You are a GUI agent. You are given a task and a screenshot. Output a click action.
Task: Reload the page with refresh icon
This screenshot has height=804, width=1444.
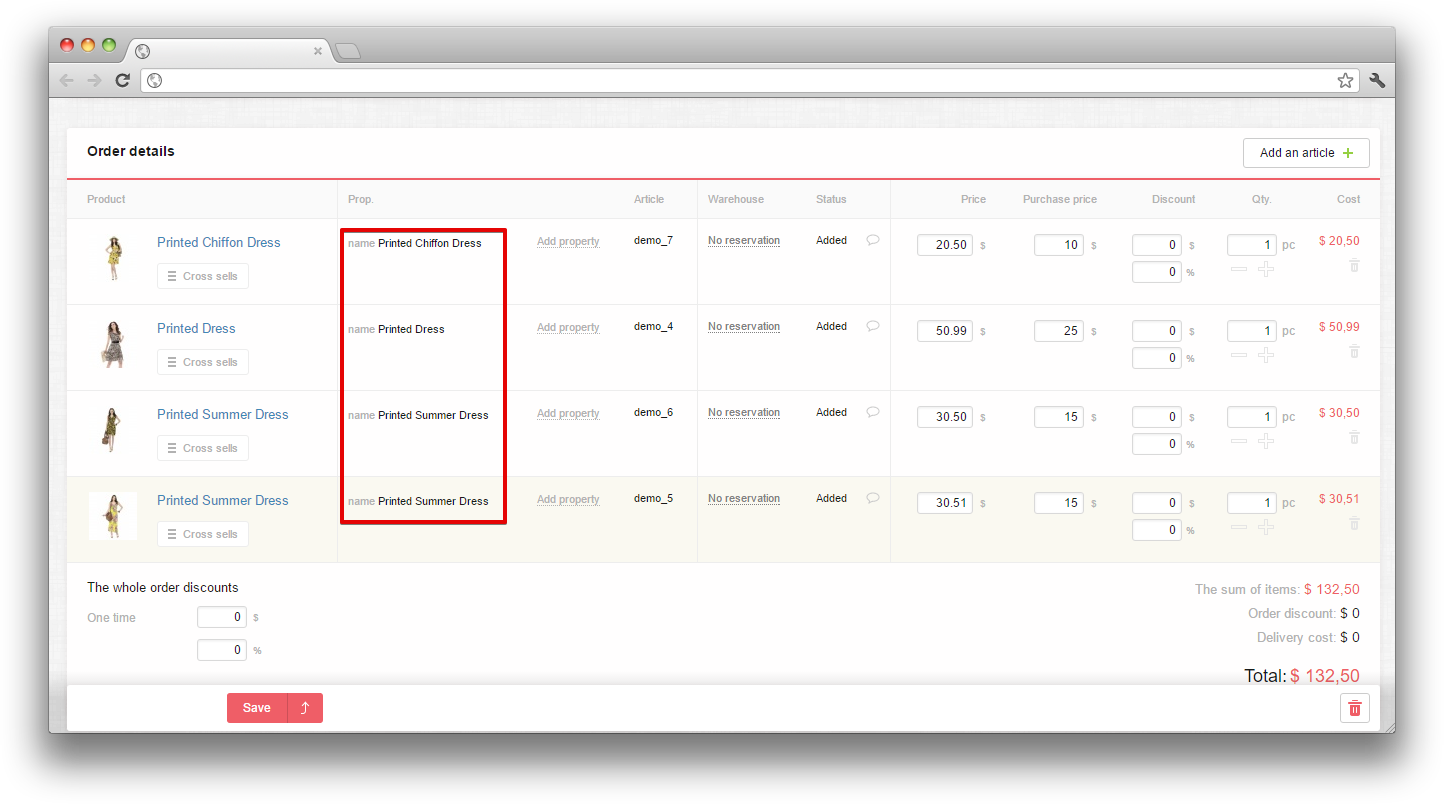coord(122,80)
